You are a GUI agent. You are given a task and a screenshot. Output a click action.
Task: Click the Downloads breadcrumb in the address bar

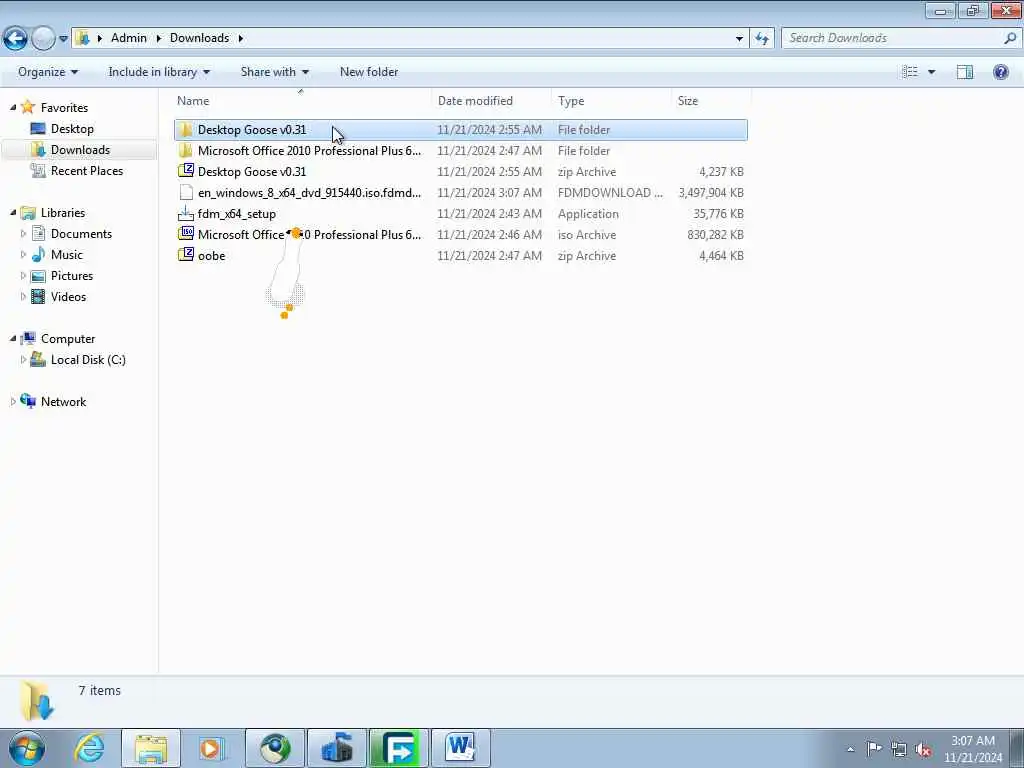pyautogui.click(x=199, y=38)
